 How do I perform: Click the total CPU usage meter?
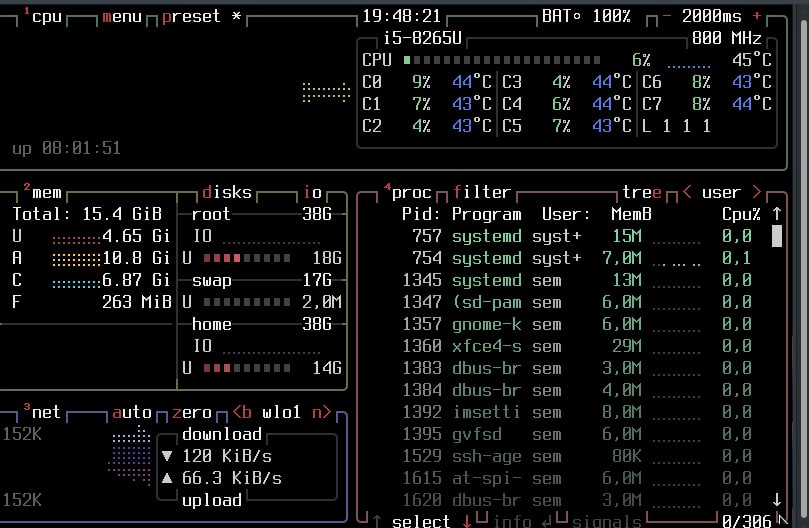(502, 60)
